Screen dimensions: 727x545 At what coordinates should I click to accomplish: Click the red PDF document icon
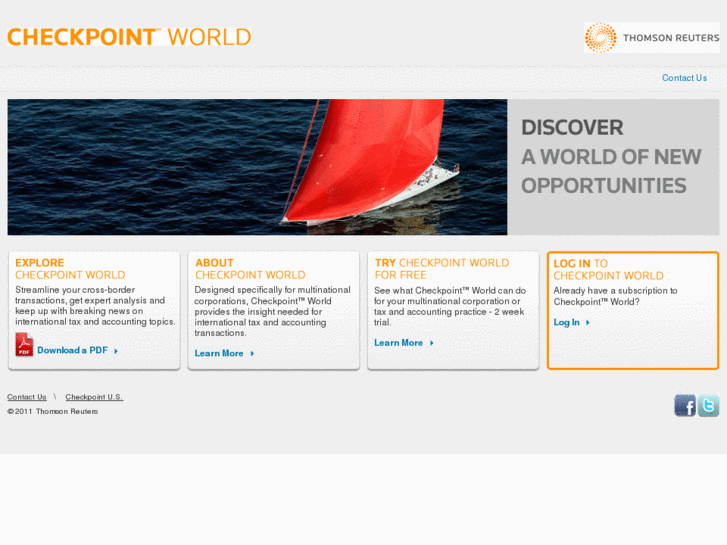coord(24,345)
